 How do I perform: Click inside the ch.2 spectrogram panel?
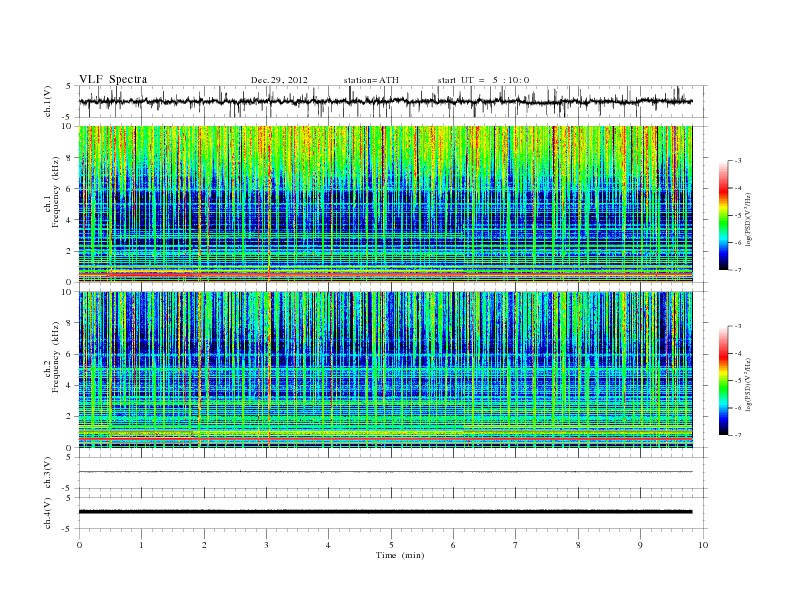385,370
